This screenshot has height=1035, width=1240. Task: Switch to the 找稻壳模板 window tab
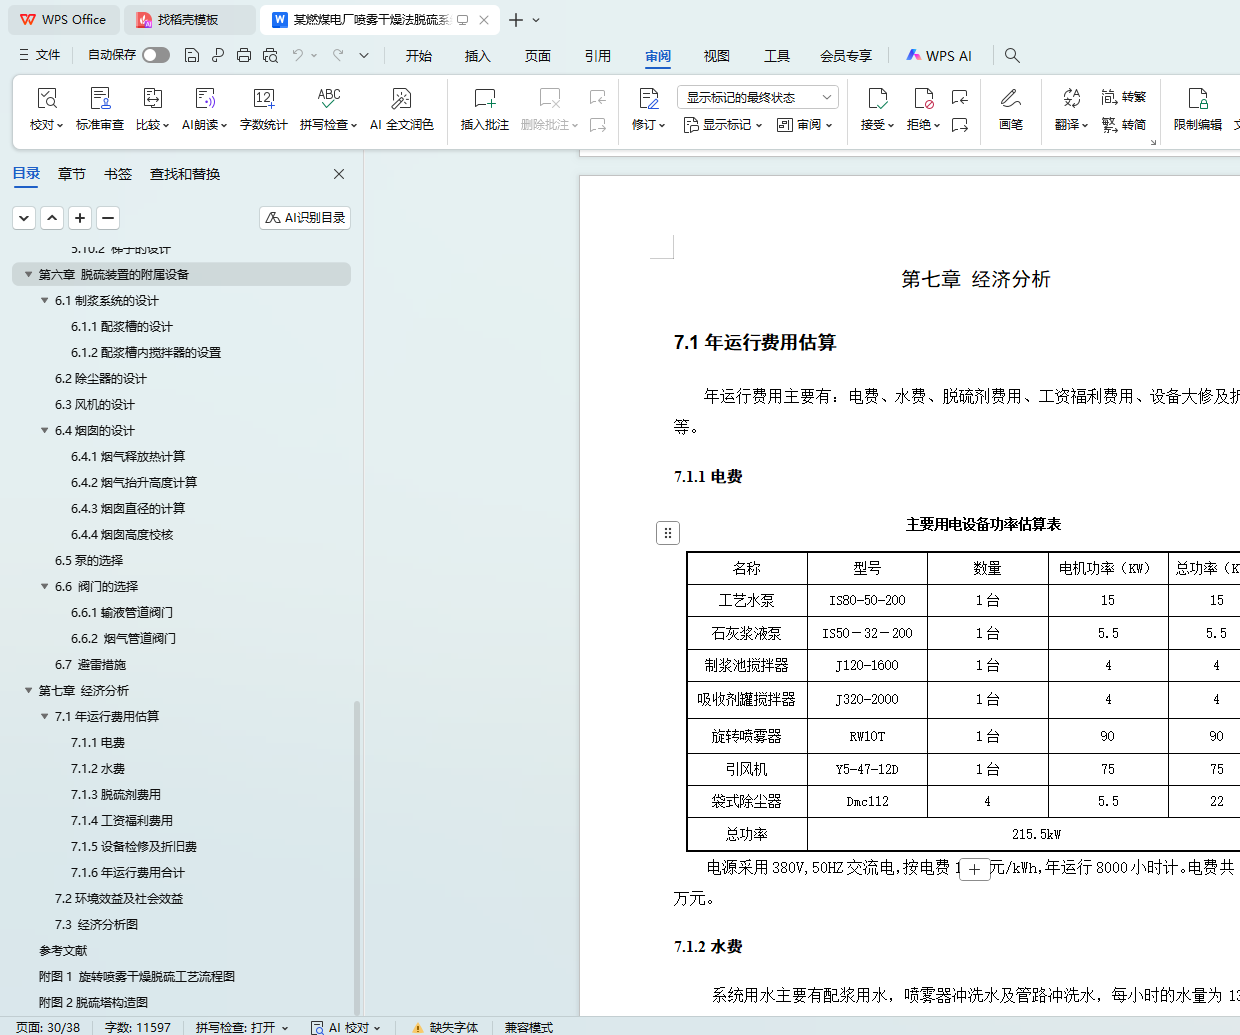tap(188, 20)
